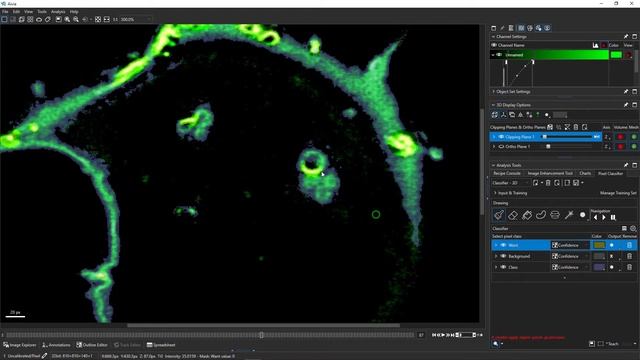Collapse the 3D Display Options section
The height and width of the screenshot is (360, 640).
click(x=493, y=105)
